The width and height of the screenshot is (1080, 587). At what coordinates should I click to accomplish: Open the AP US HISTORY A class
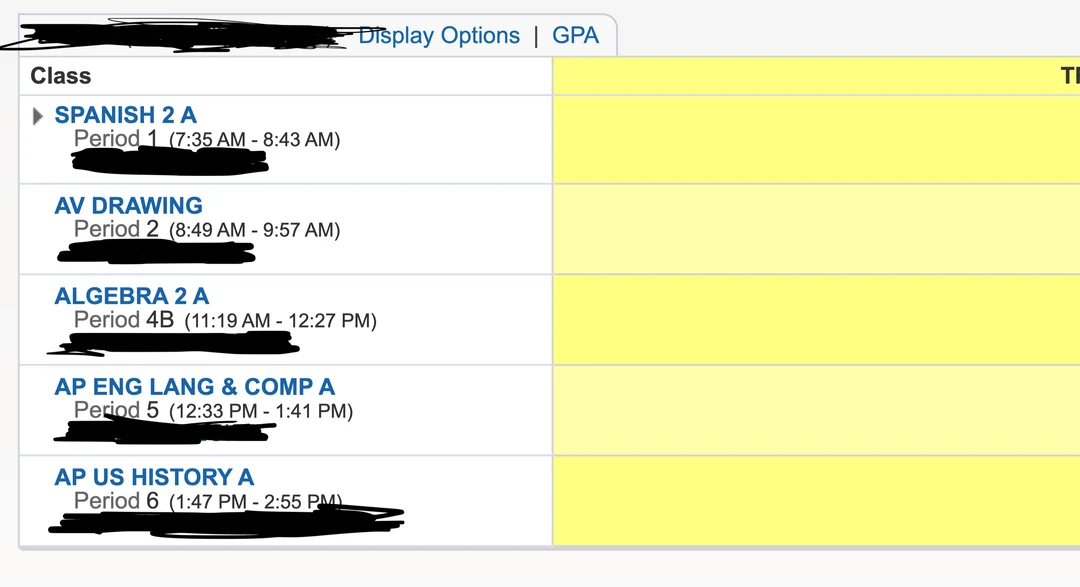[153, 477]
